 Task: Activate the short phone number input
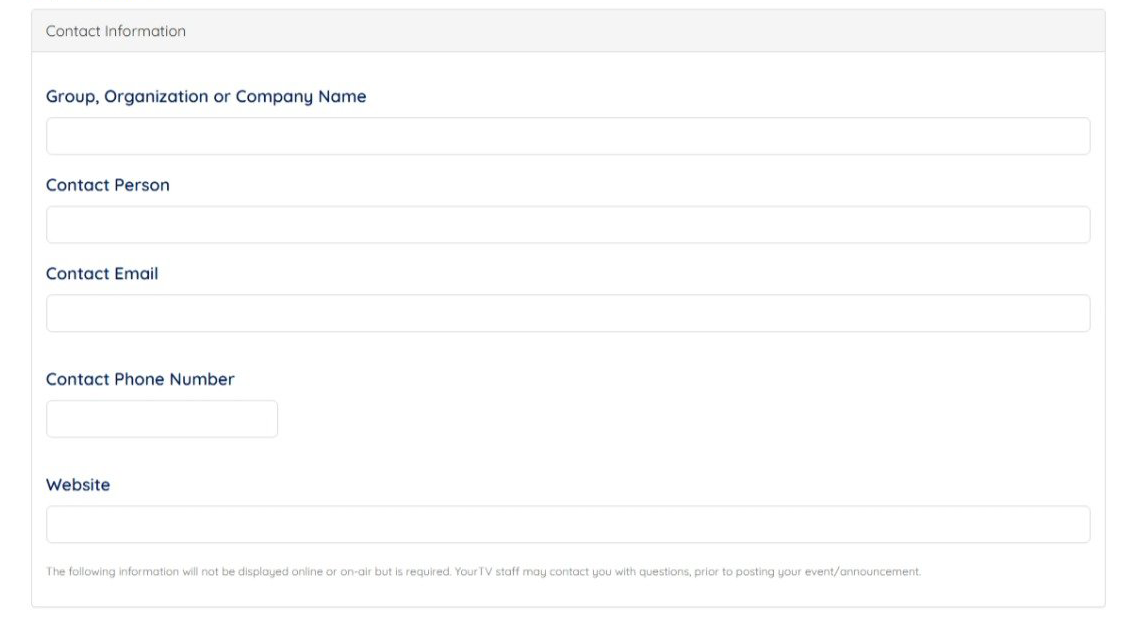click(162, 419)
